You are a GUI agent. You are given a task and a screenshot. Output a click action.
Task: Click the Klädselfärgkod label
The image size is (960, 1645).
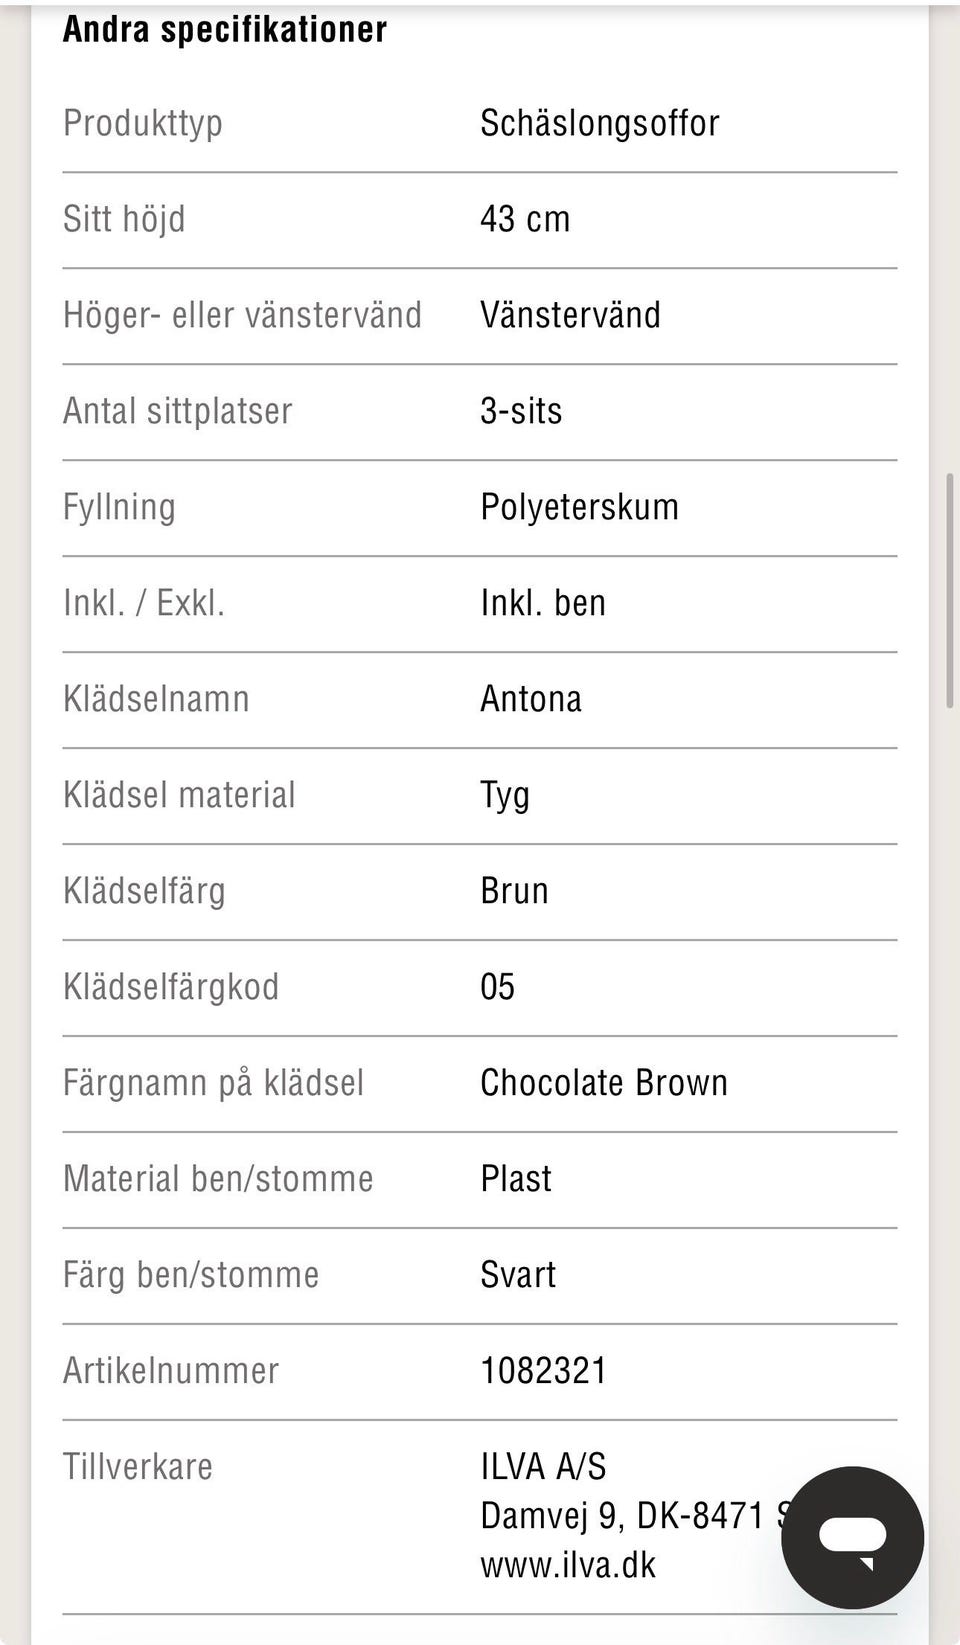(x=171, y=987)
